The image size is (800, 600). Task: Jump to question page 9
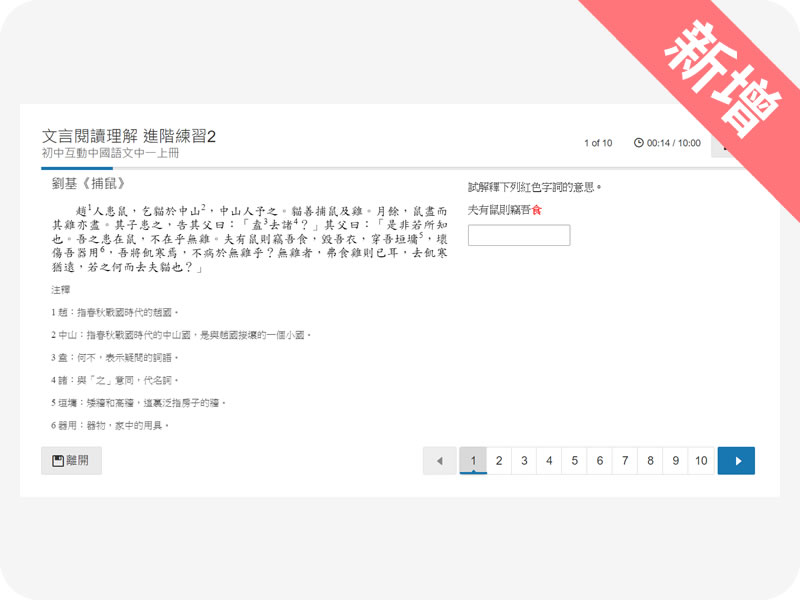tap(676, 461)
